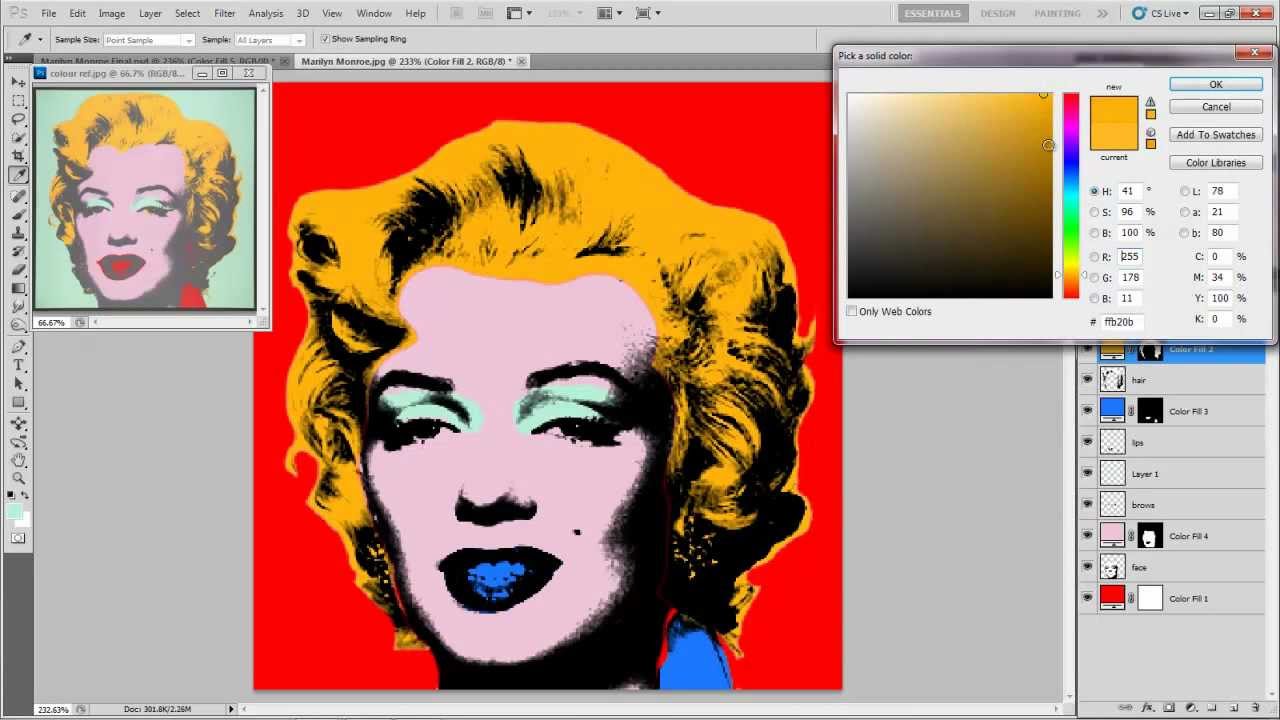1280x720 pixels.
Task: Open the Sample All Layers dropdown
Action: pos(270,40)
